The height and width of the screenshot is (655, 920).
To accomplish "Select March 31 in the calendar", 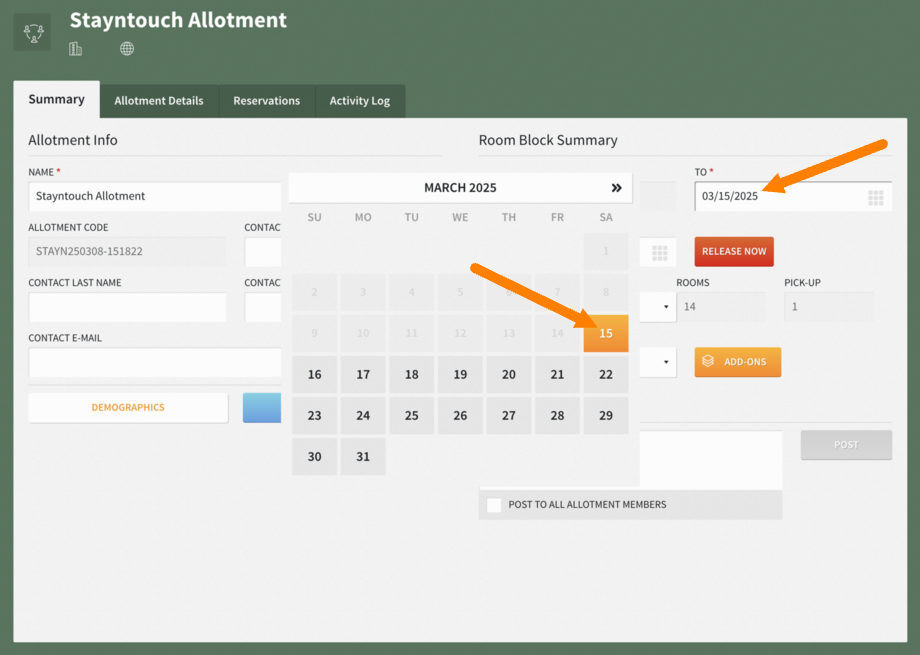I will pyautogui.click(x=363, y=457).
